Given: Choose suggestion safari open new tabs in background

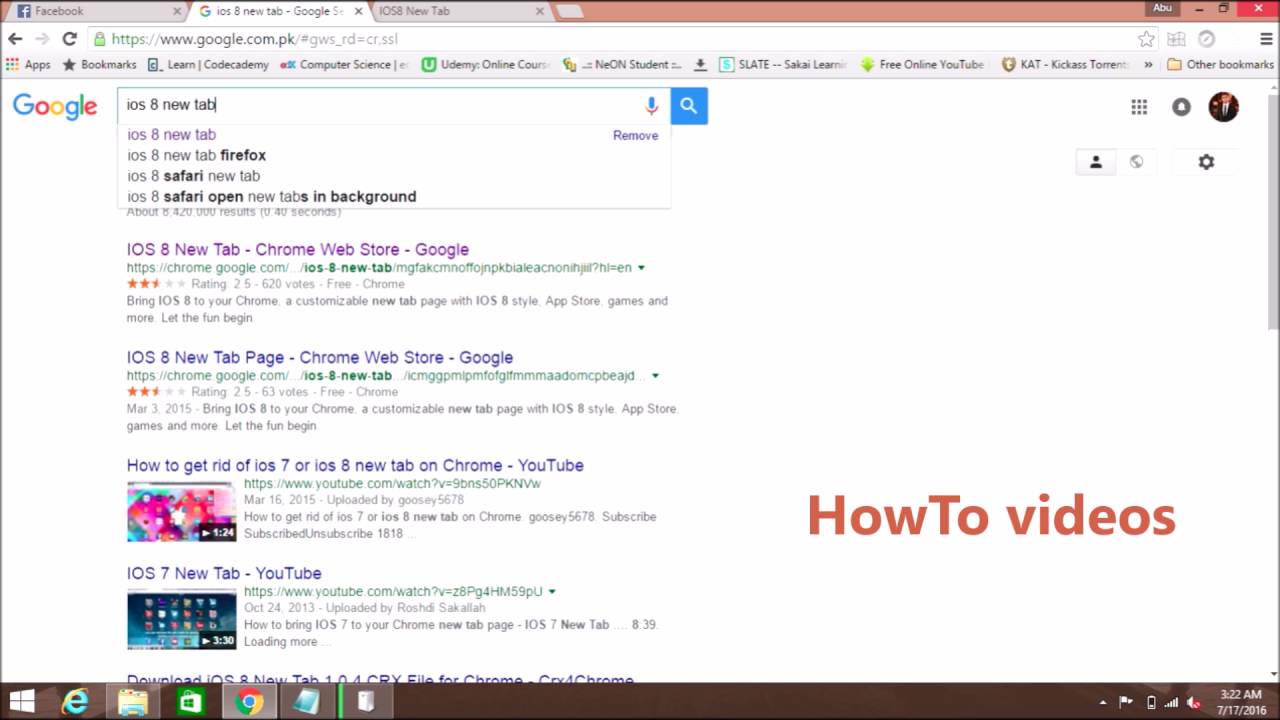Looking at the screenshot, I should [x=271, y=196].
